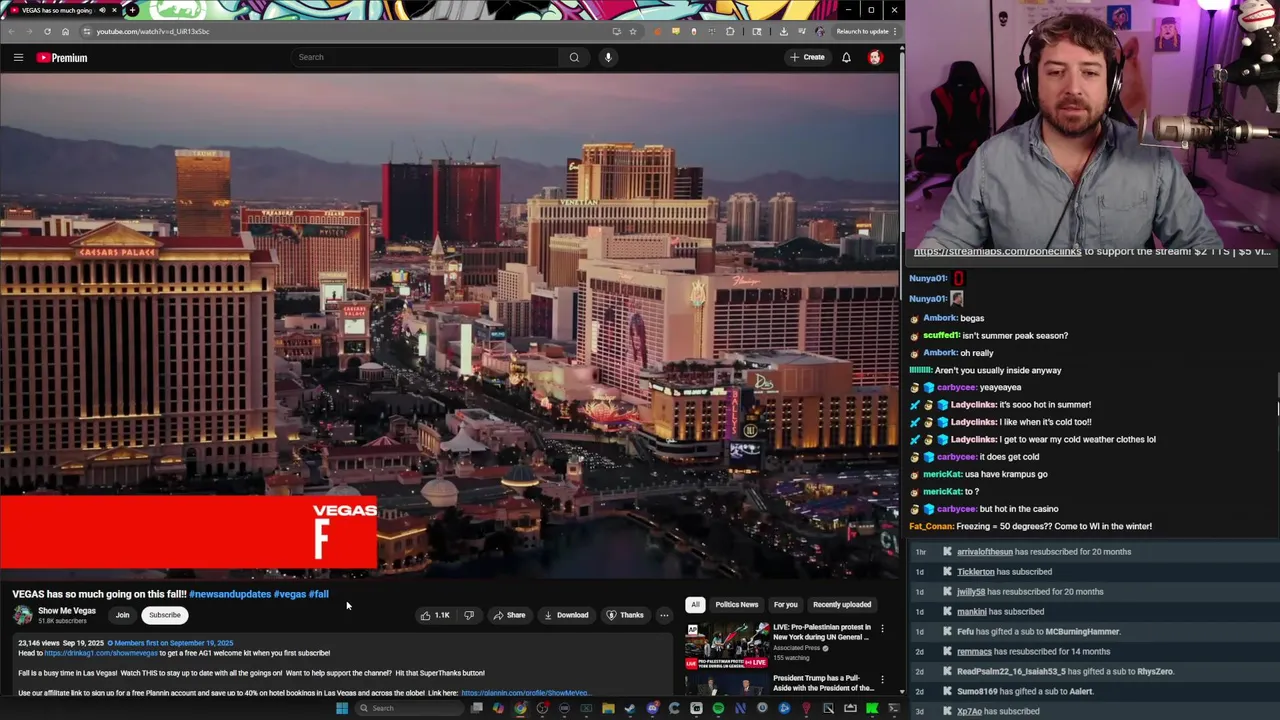1280x720 pixels.
Task: Click the browser address bar URL
Action: pos(153,31)
